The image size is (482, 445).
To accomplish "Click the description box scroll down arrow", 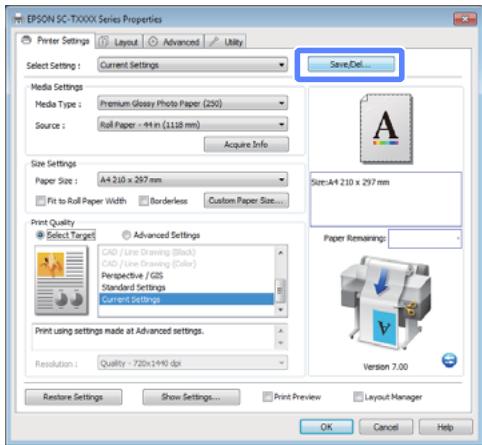I will point(281,343).
